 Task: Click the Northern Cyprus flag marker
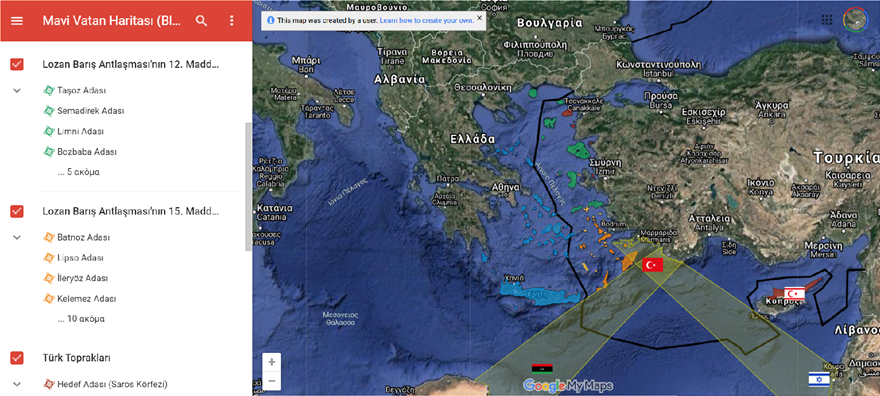(x=794, y=293)
